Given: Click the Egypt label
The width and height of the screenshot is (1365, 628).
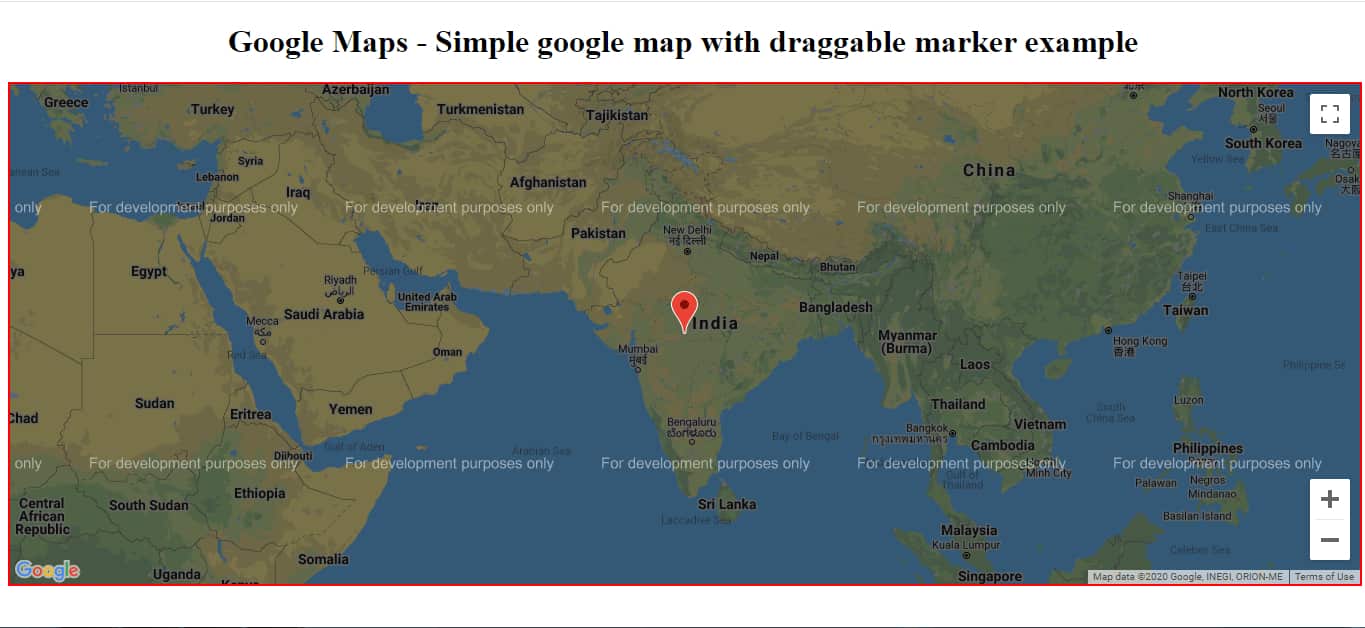Looking at the screenshot, I should [149, 271].
